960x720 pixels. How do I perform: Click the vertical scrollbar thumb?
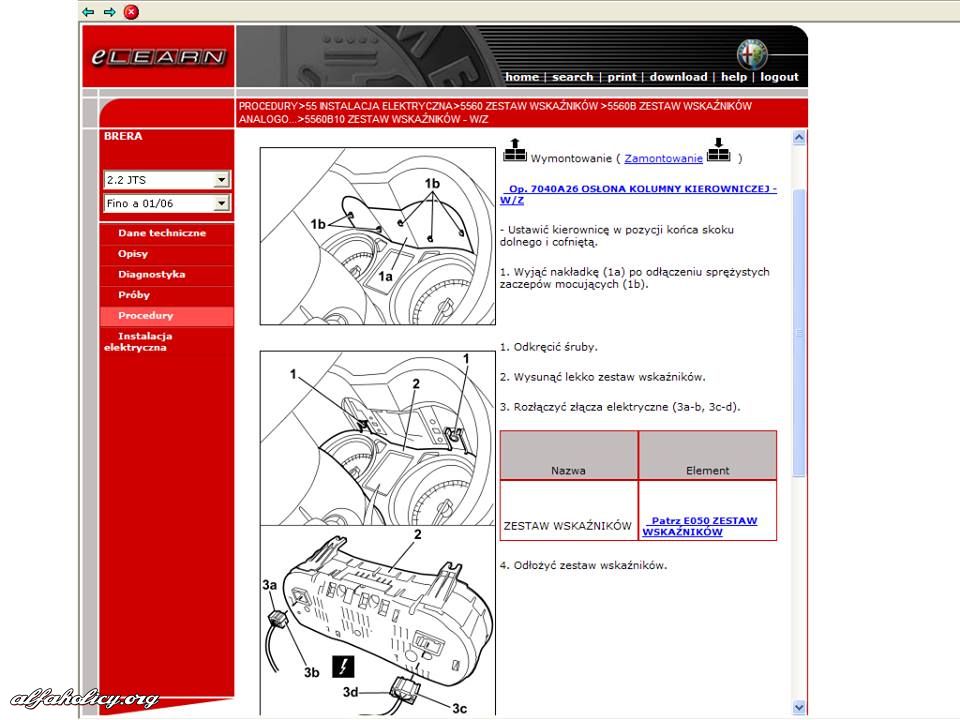pos(799,332)
